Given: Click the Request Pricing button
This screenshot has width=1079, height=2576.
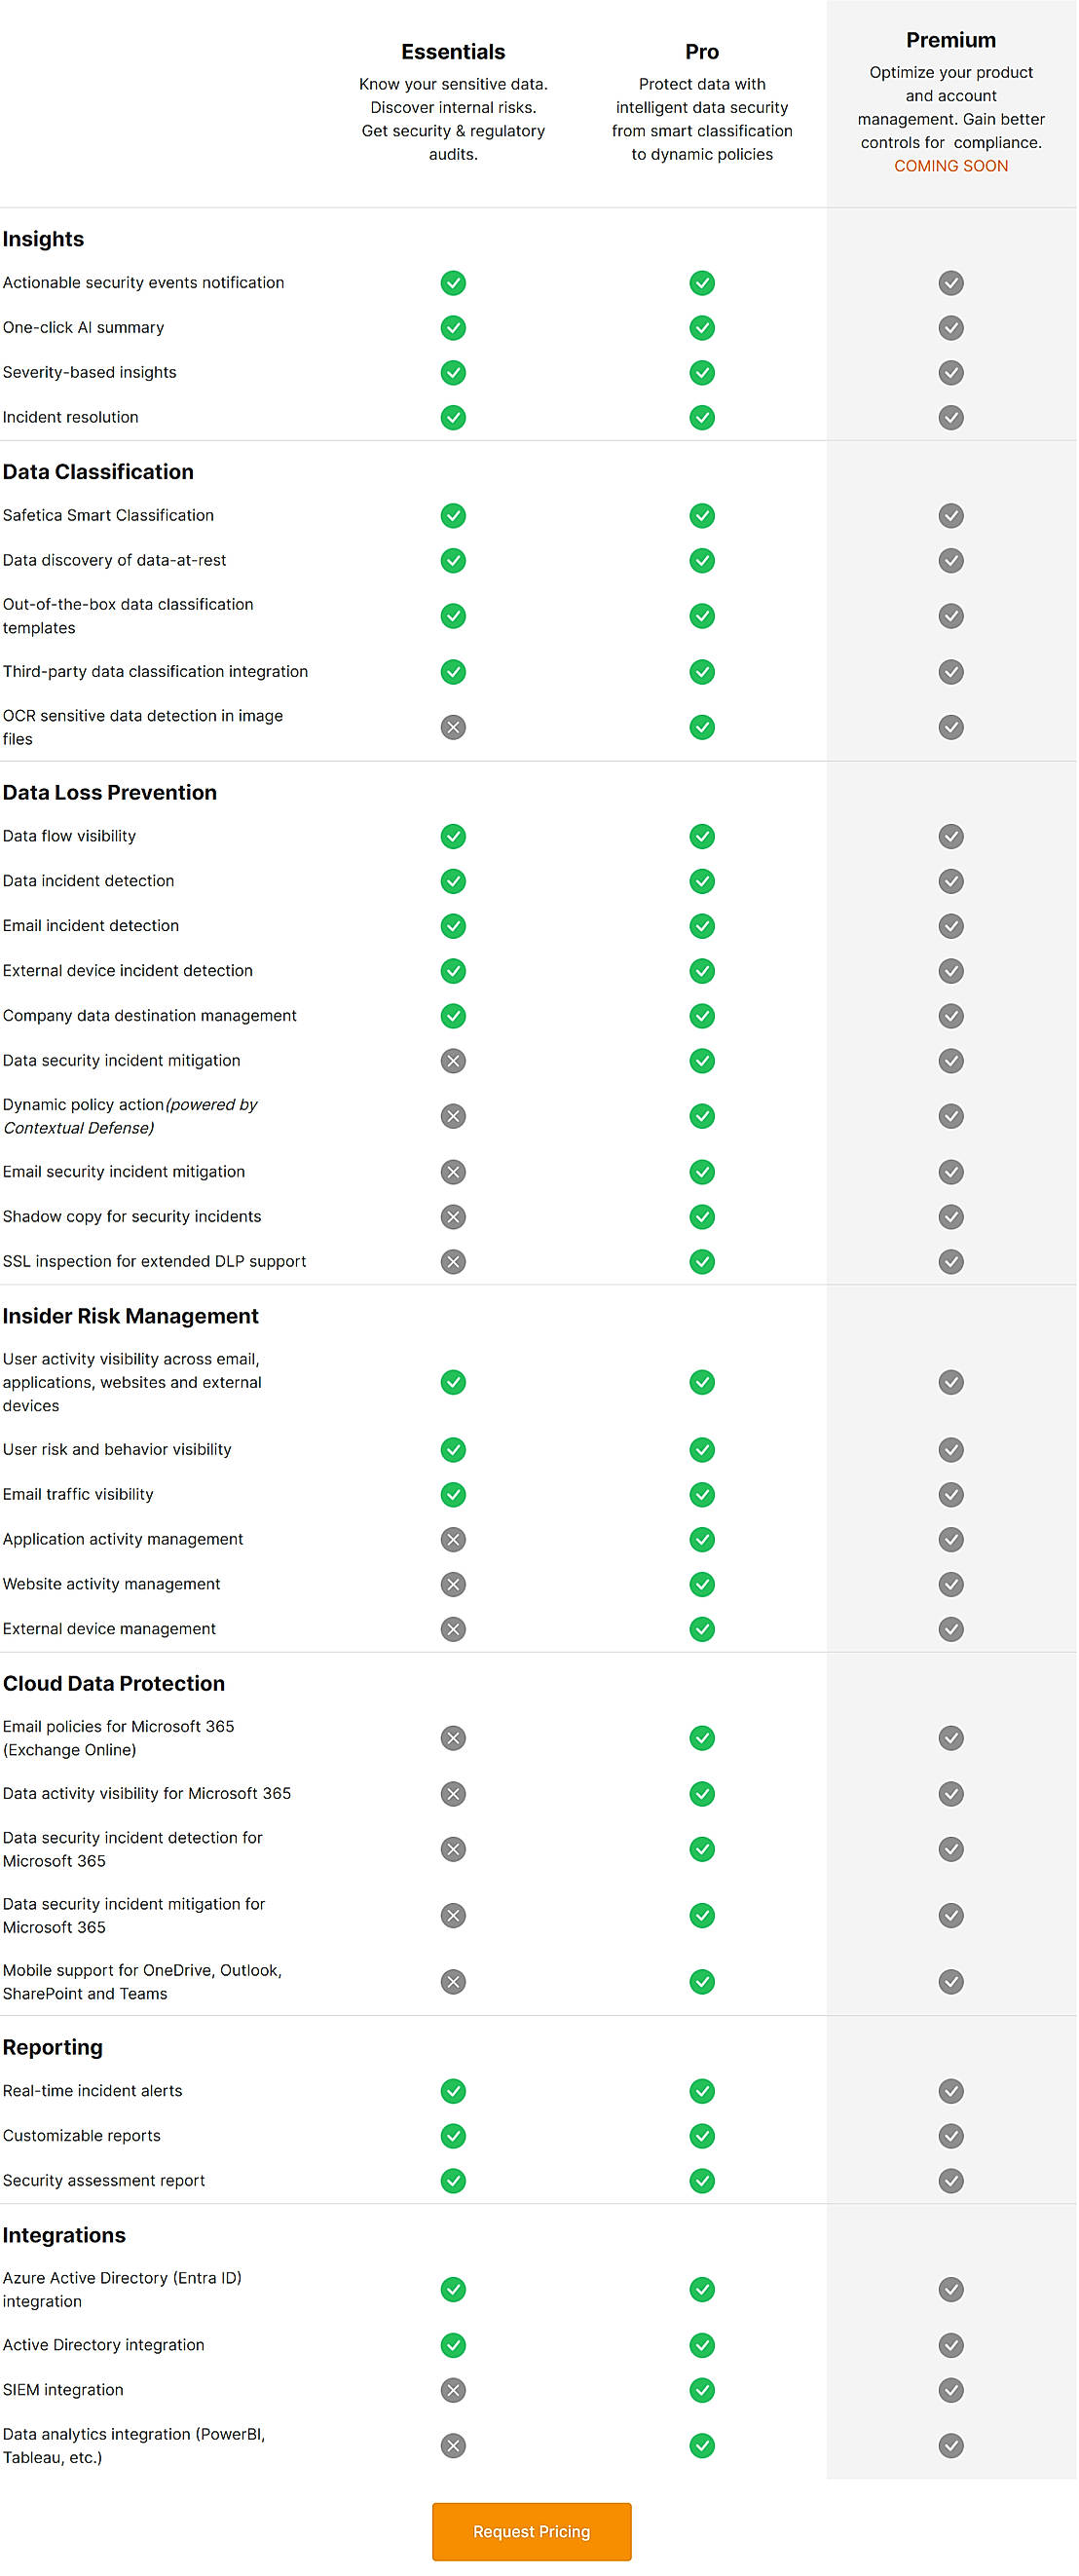Looking at the screenshot, I should [x=531, y=2530].
